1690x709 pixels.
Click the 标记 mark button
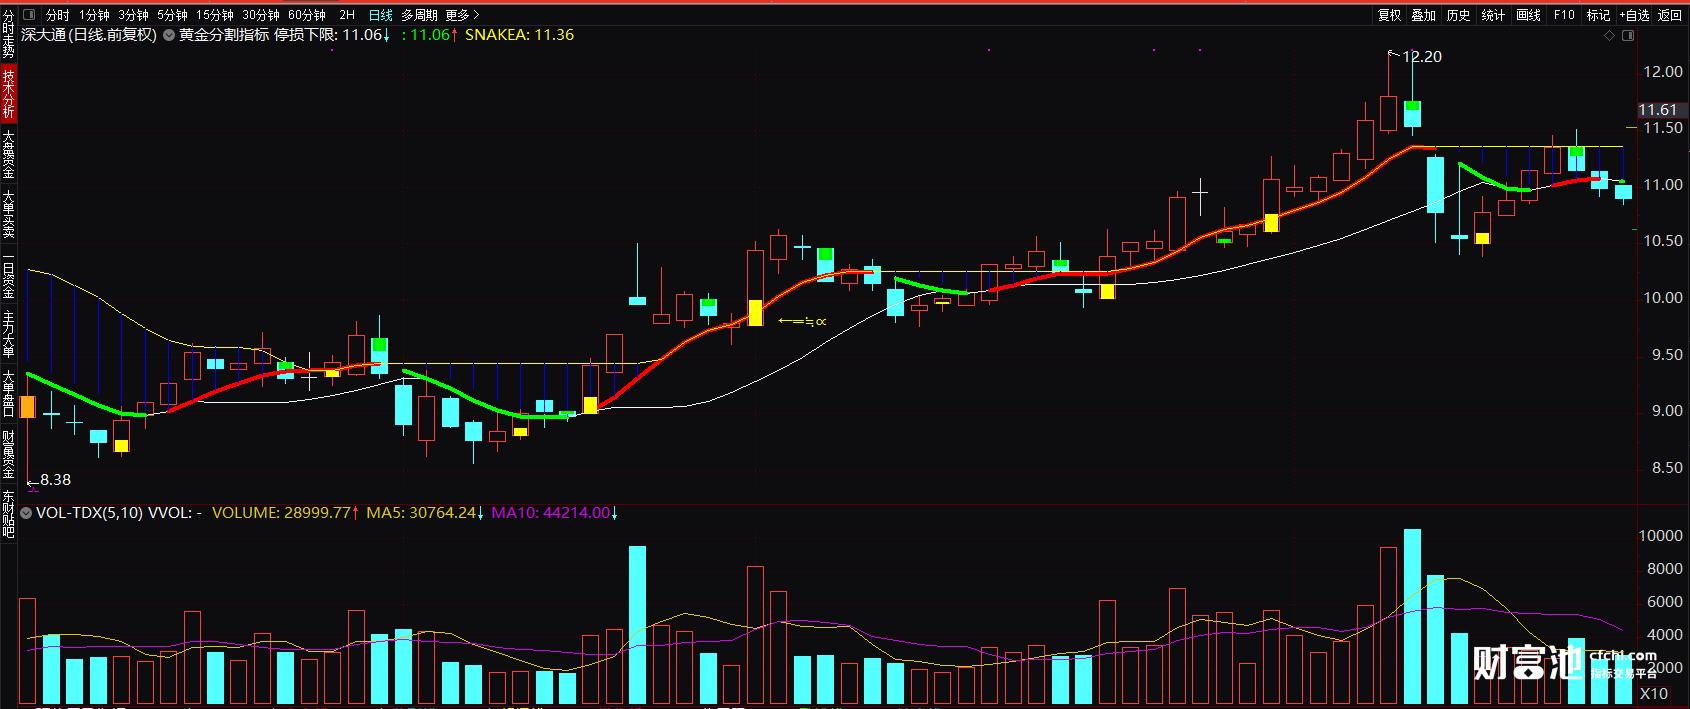pyautogui.click(x=1598, y=15)
